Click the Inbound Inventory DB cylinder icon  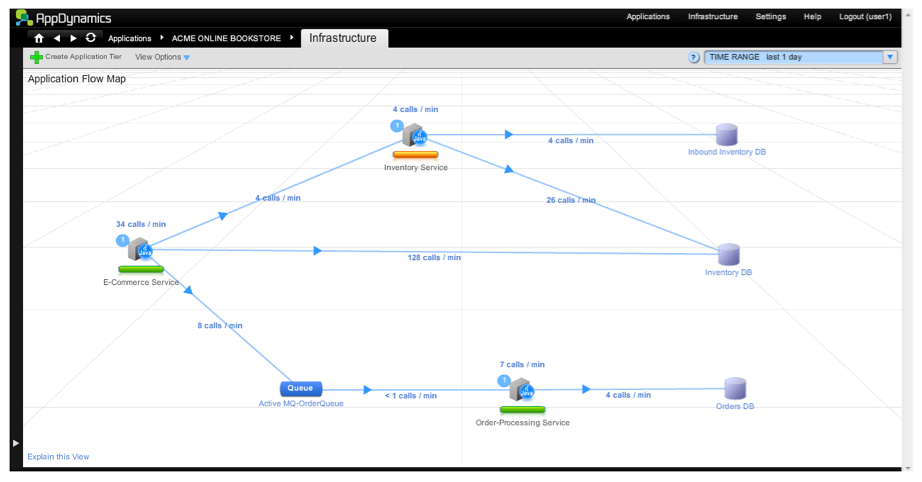726,135
